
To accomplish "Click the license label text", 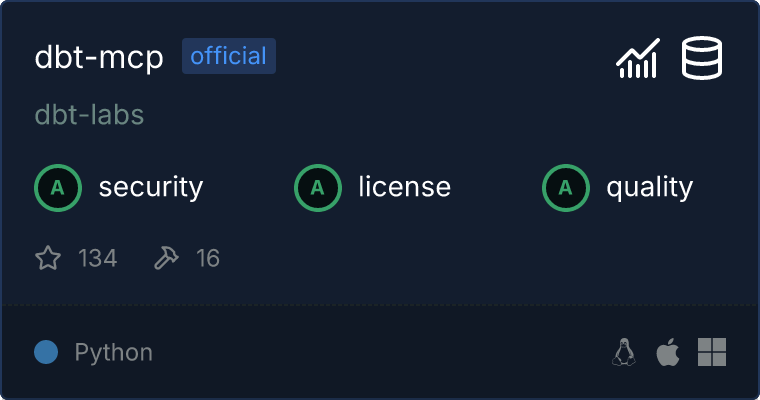I will click(404, 187).
